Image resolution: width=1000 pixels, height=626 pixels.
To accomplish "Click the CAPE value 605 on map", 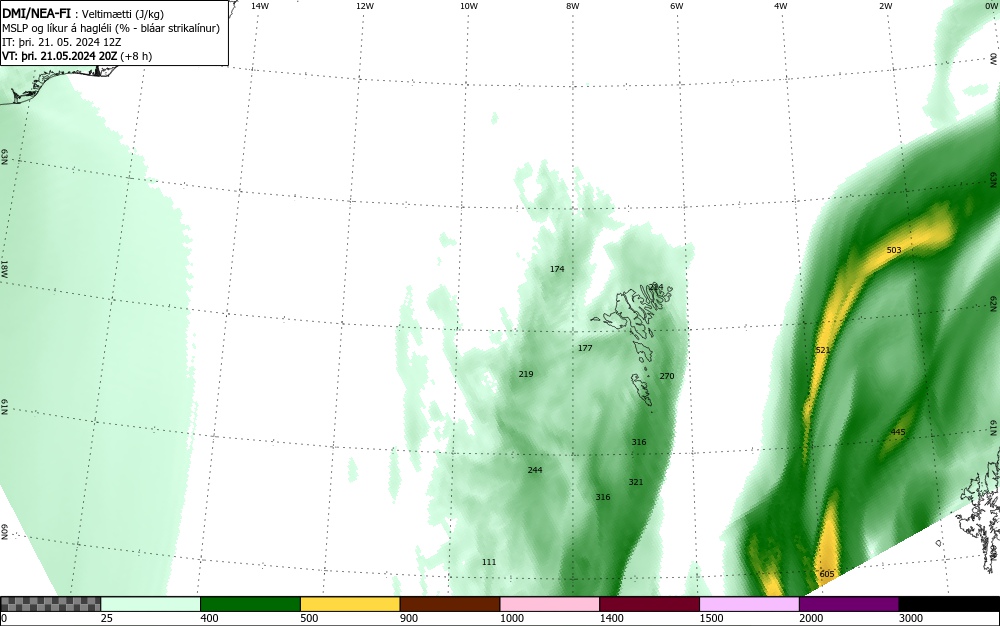I will coord(827,574).
